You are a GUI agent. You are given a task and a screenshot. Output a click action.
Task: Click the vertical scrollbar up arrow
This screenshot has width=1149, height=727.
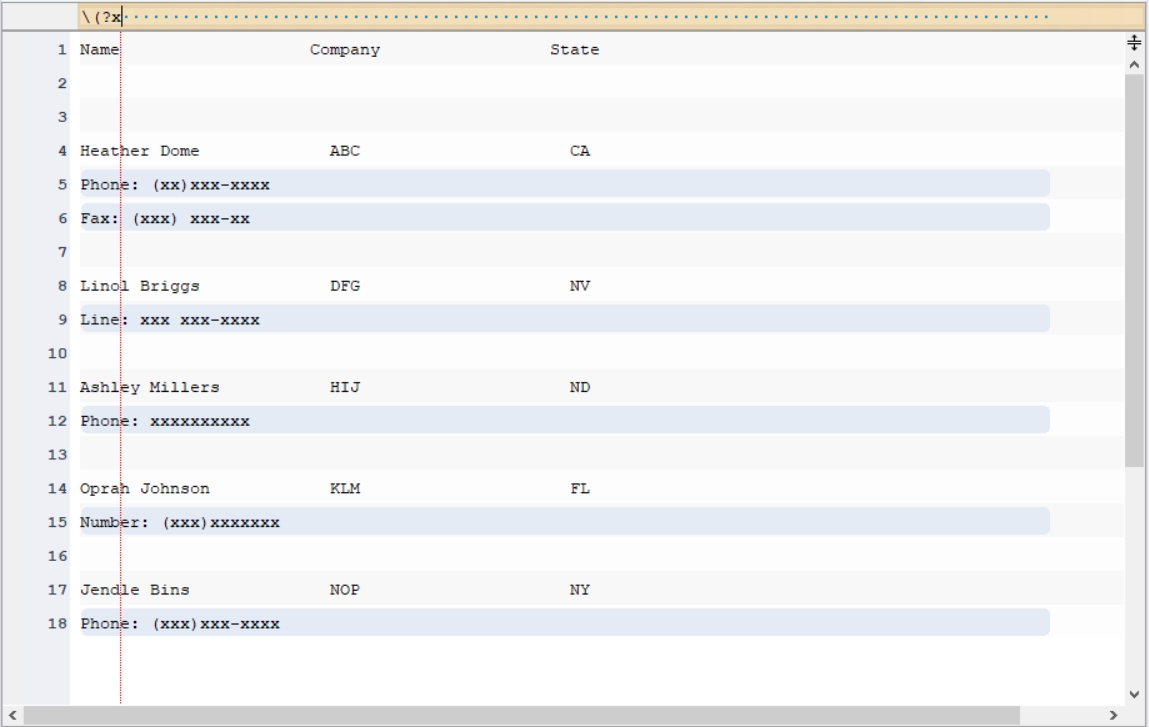tap(1134, 64)
